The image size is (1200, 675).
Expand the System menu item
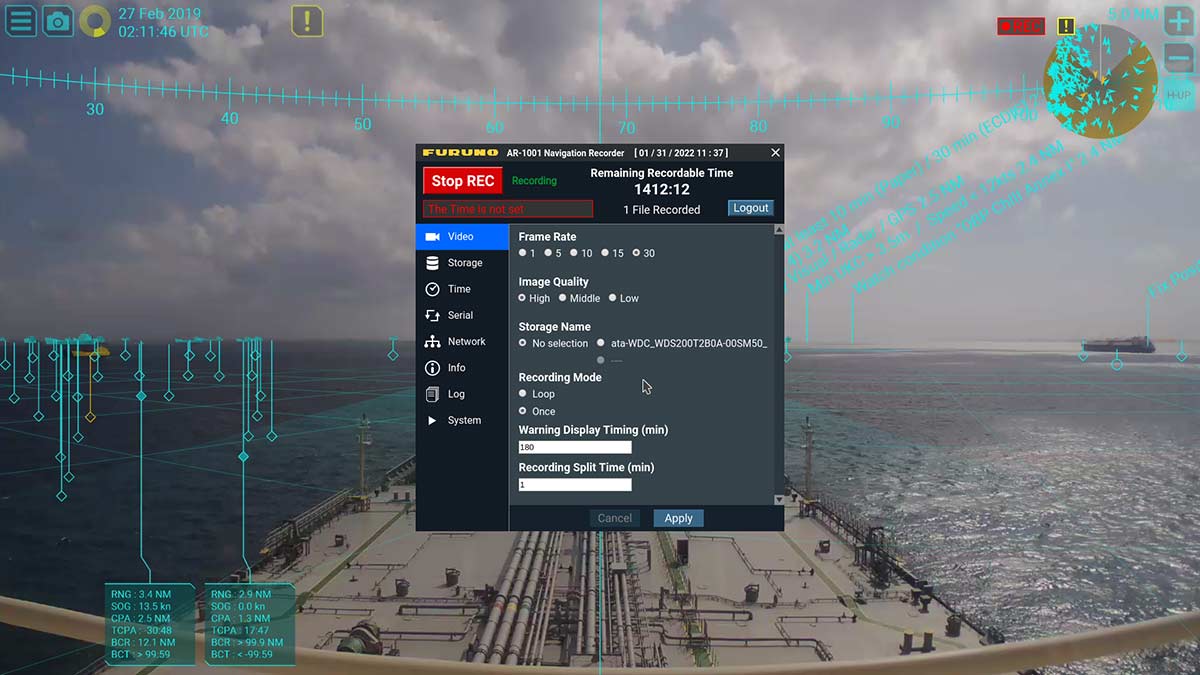point(463,421)
